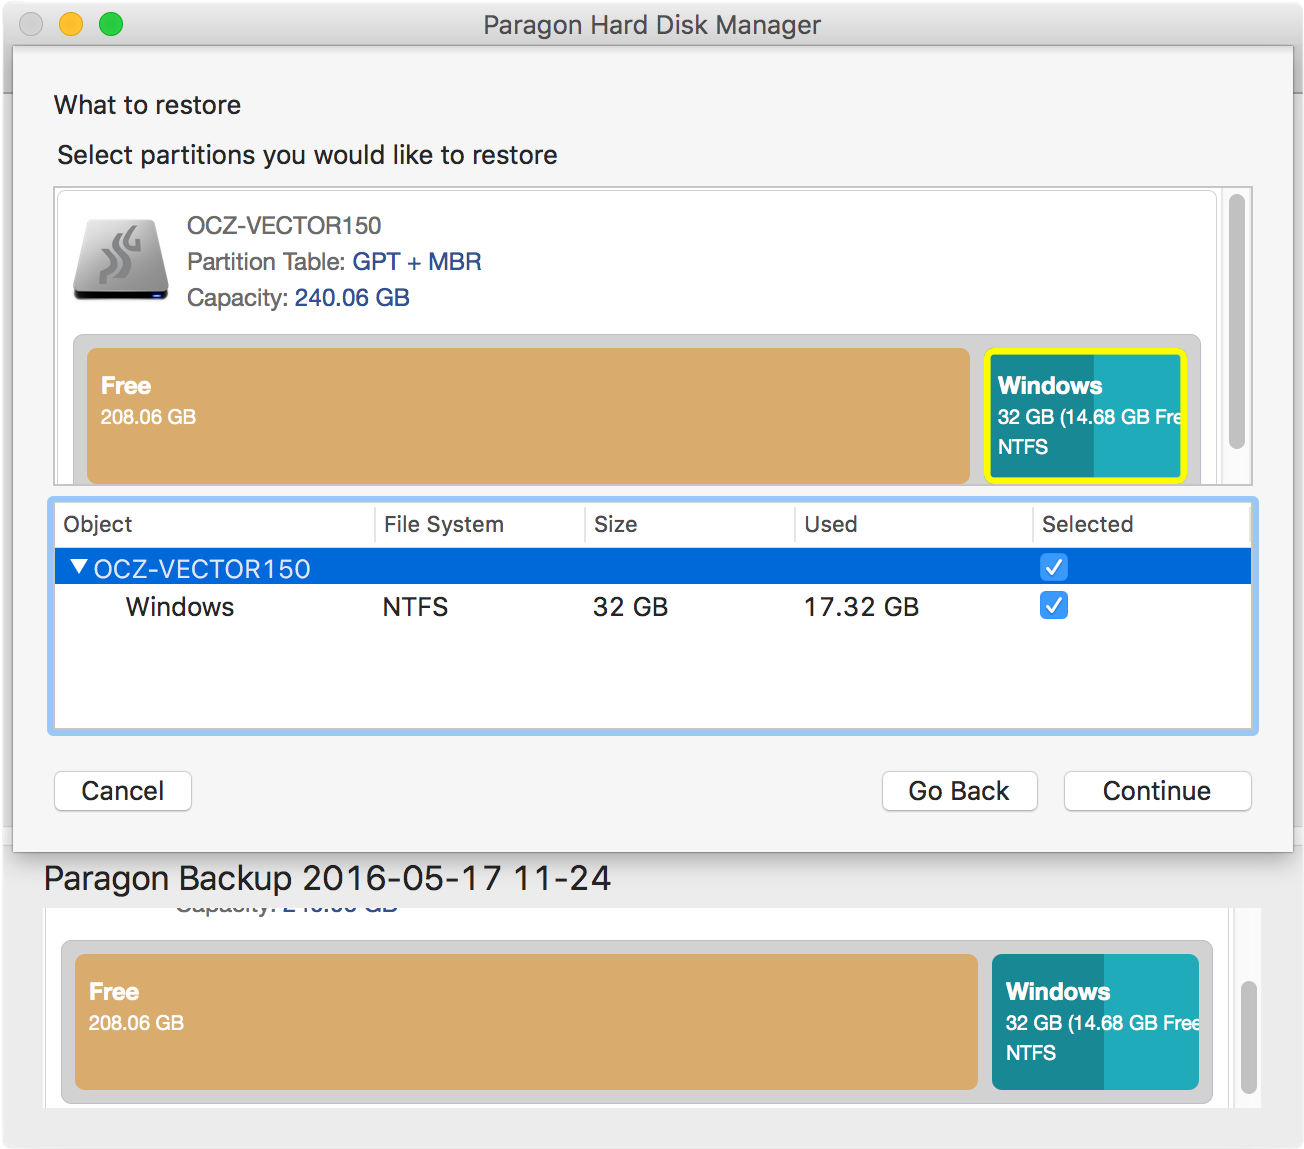Sort by the Used column header
1304x1149 pixels.
tap(912, 525)
